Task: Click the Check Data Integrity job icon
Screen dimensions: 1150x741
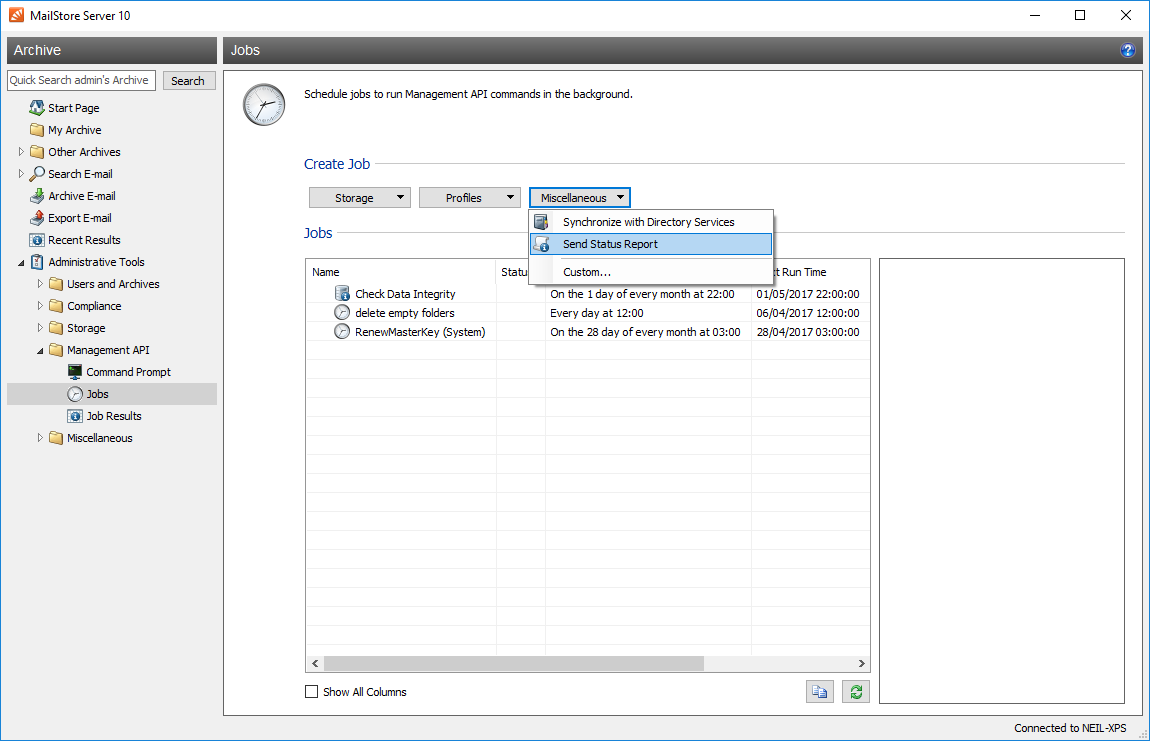Action: 342,293
